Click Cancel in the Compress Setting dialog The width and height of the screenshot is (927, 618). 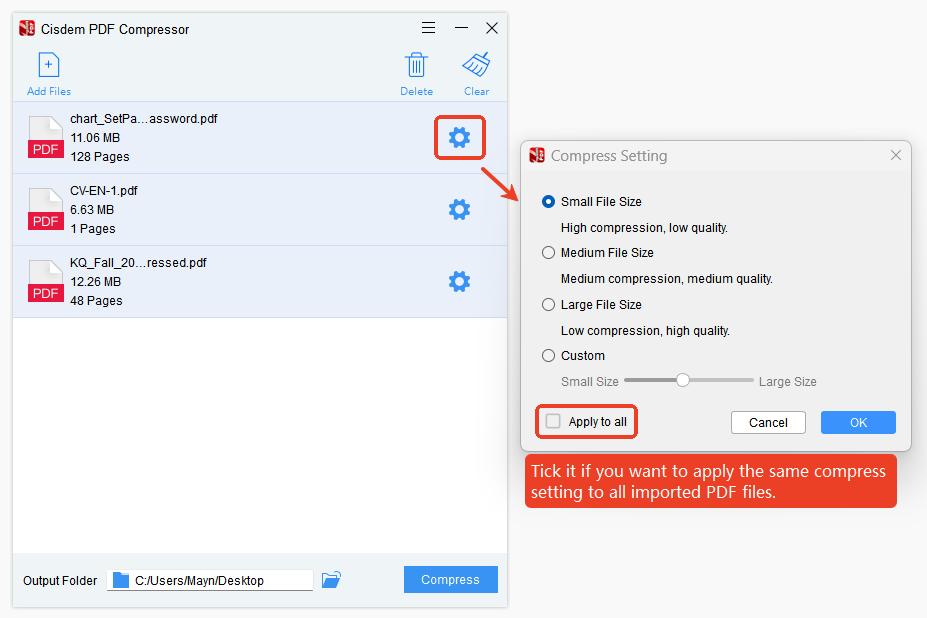pos(767,422)
